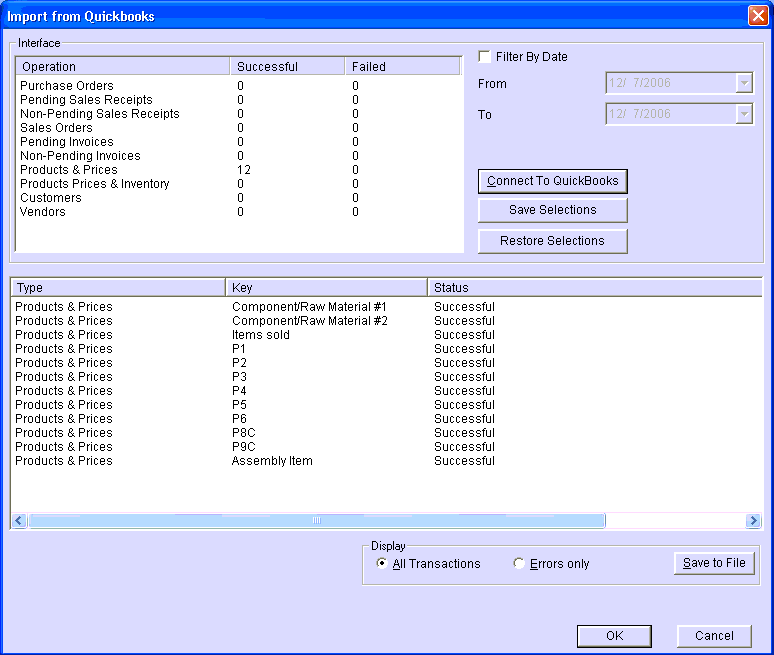
Task: Click the successful count 12 value
Action: pos(244,170)
